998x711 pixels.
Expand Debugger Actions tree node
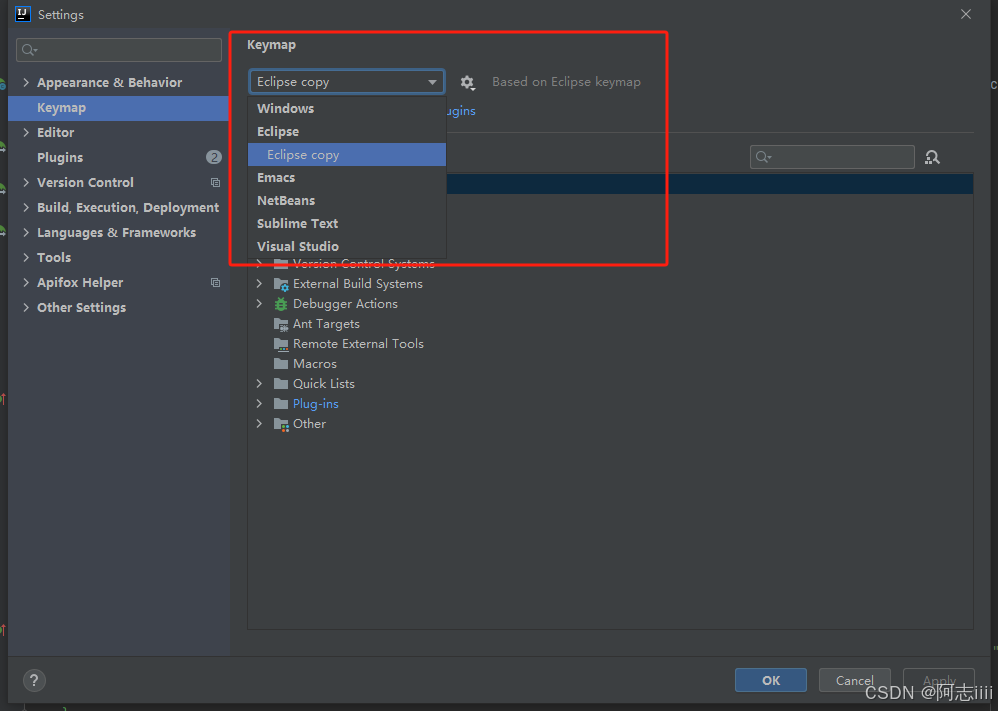(259, 304)
